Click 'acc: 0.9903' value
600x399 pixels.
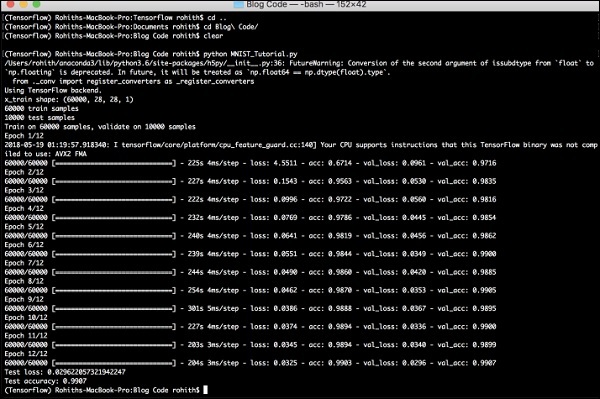coord(330,363)
